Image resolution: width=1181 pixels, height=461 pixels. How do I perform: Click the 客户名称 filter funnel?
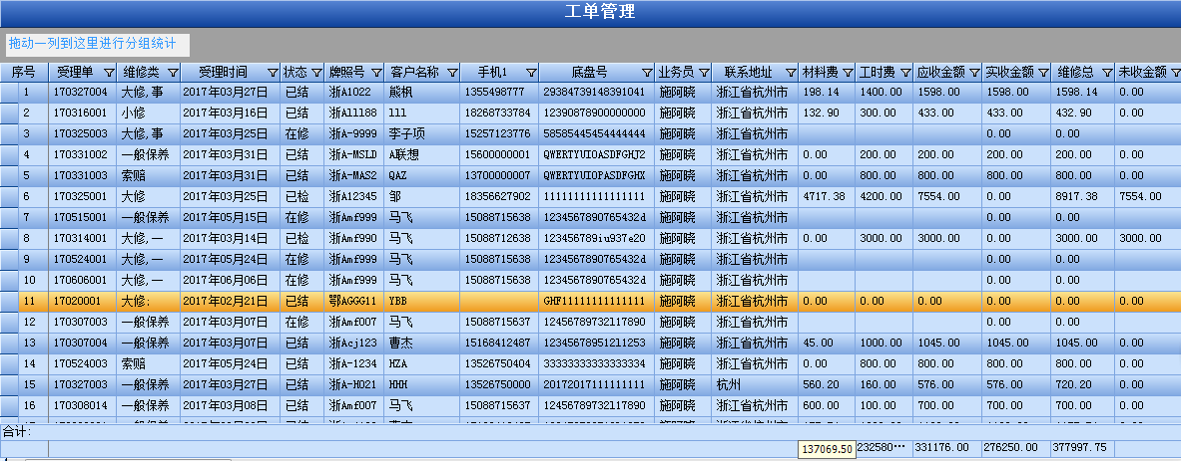(x=451, y=73)
